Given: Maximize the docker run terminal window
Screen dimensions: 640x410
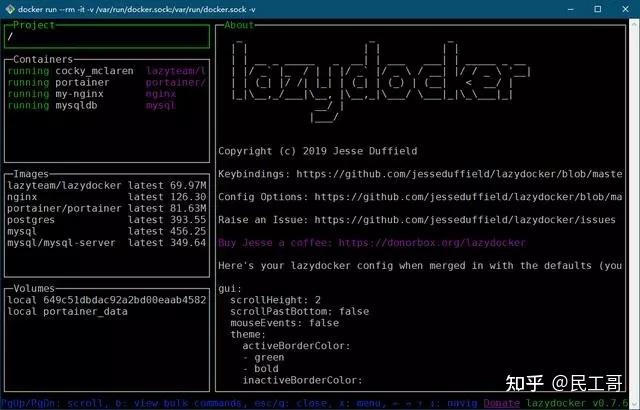Looking at the screenshot, I should pyautogui.click(x=598, y=9).
